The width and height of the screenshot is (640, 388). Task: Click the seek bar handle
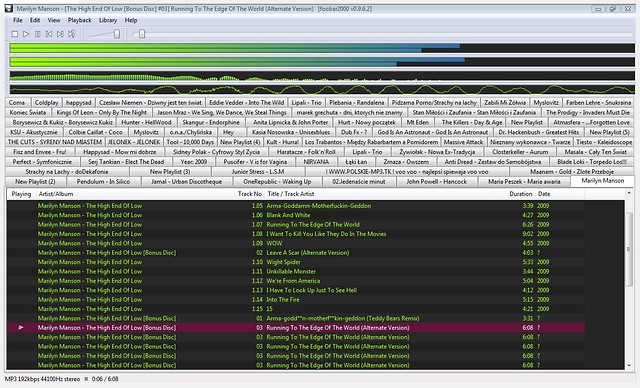click(x=142, y=34)
